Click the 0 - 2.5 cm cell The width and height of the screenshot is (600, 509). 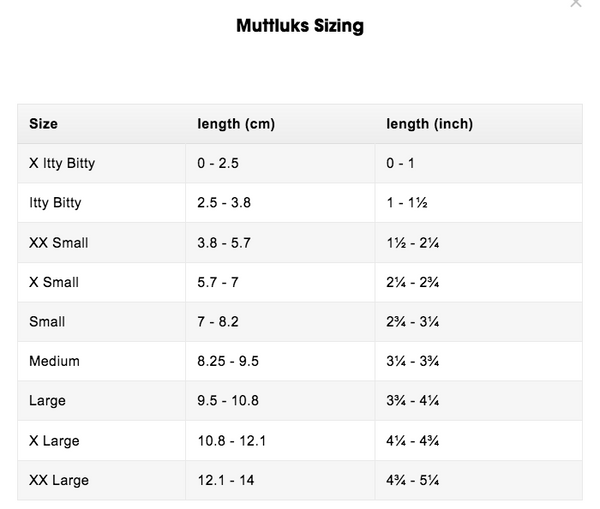[280, 163]
